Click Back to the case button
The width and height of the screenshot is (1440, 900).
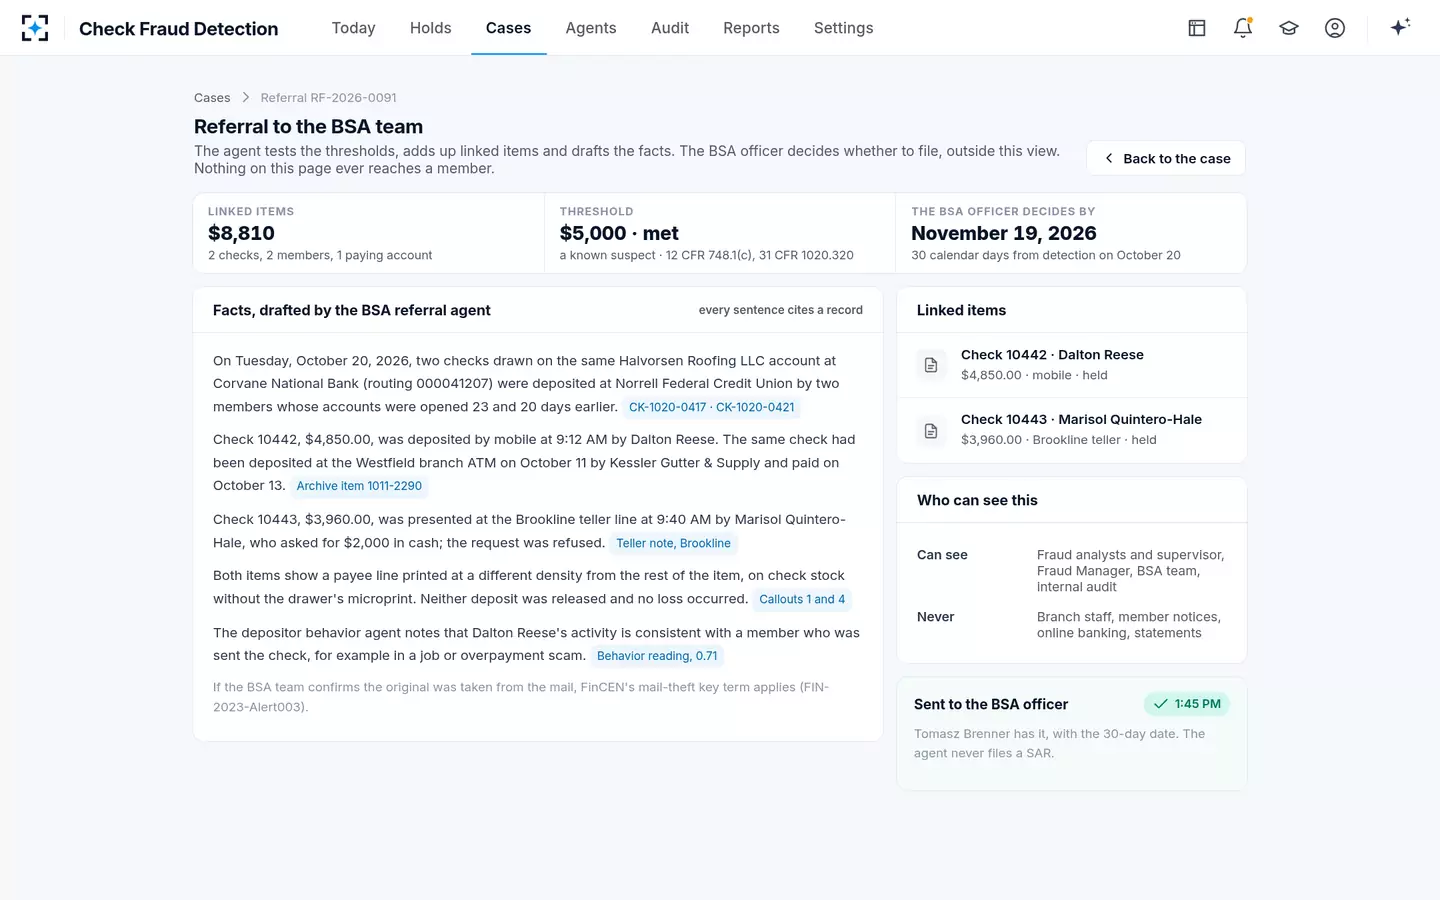(x=1166, y=158)
